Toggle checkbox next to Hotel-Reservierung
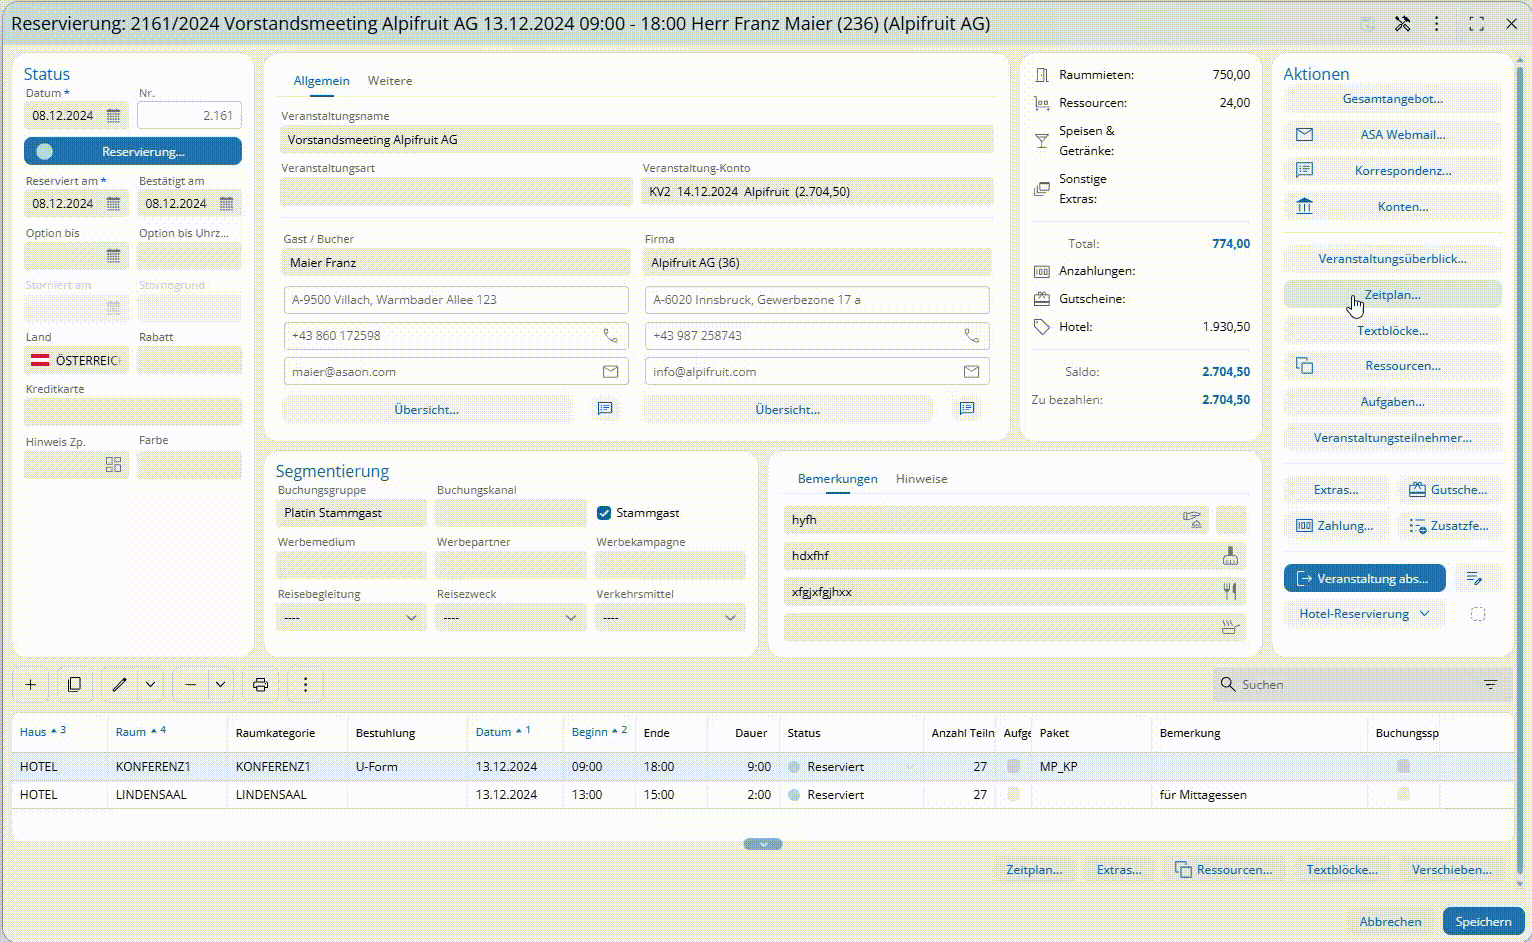The width and height of the screenshot is (1532, 942). (1478, 614)
